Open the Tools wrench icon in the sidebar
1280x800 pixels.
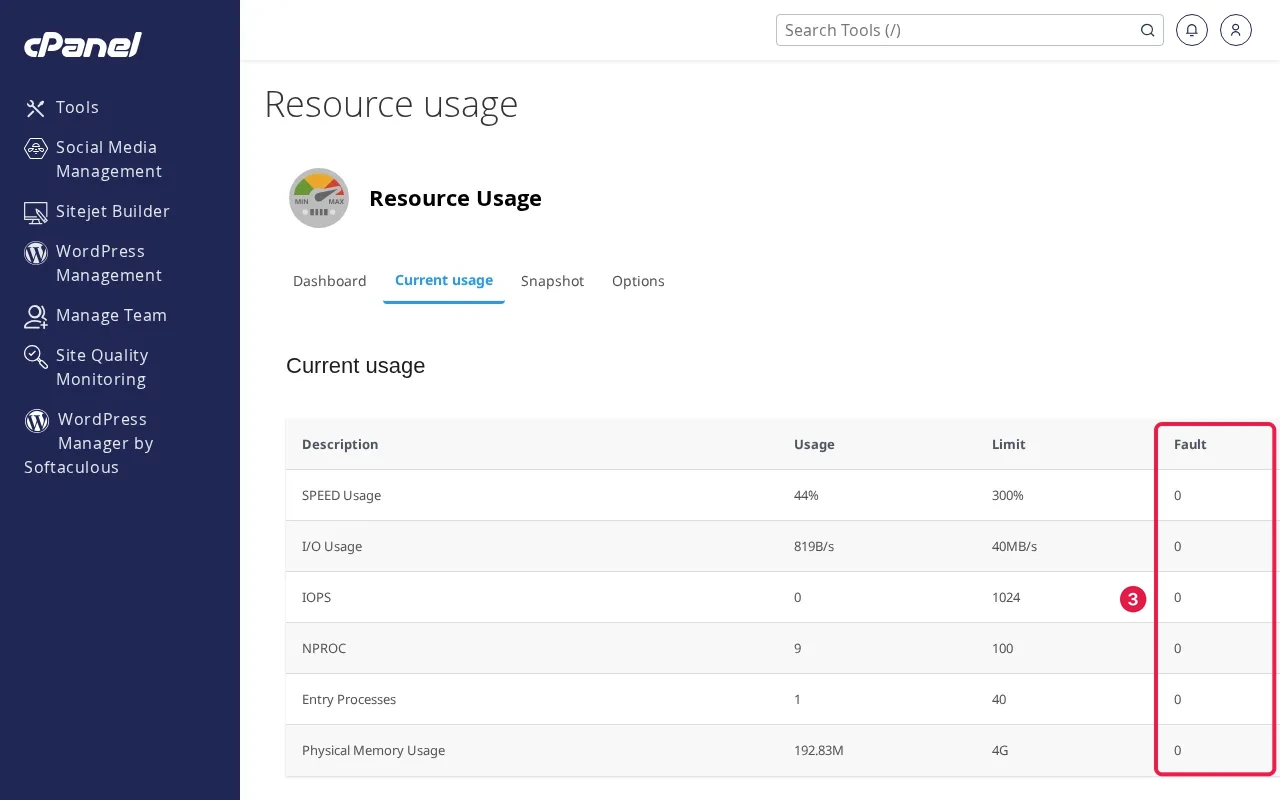[36, 108]
